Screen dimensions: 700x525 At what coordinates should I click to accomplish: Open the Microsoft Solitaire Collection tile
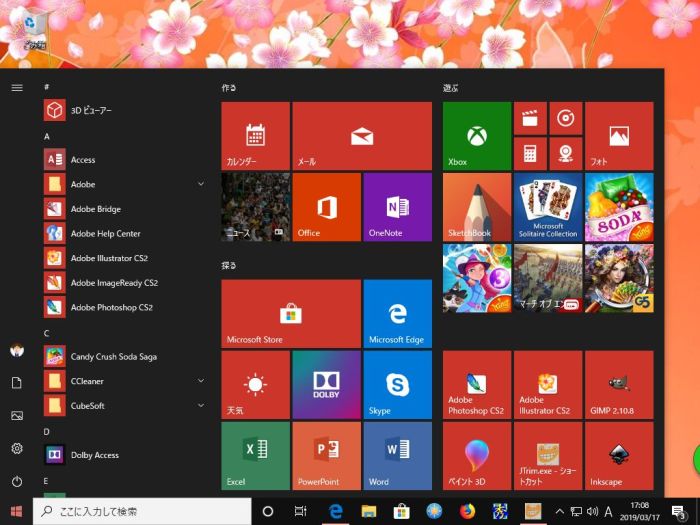(547, 207)
